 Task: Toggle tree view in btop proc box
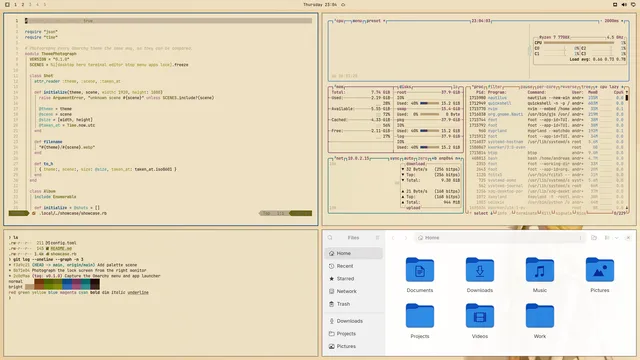coord(586,87)
